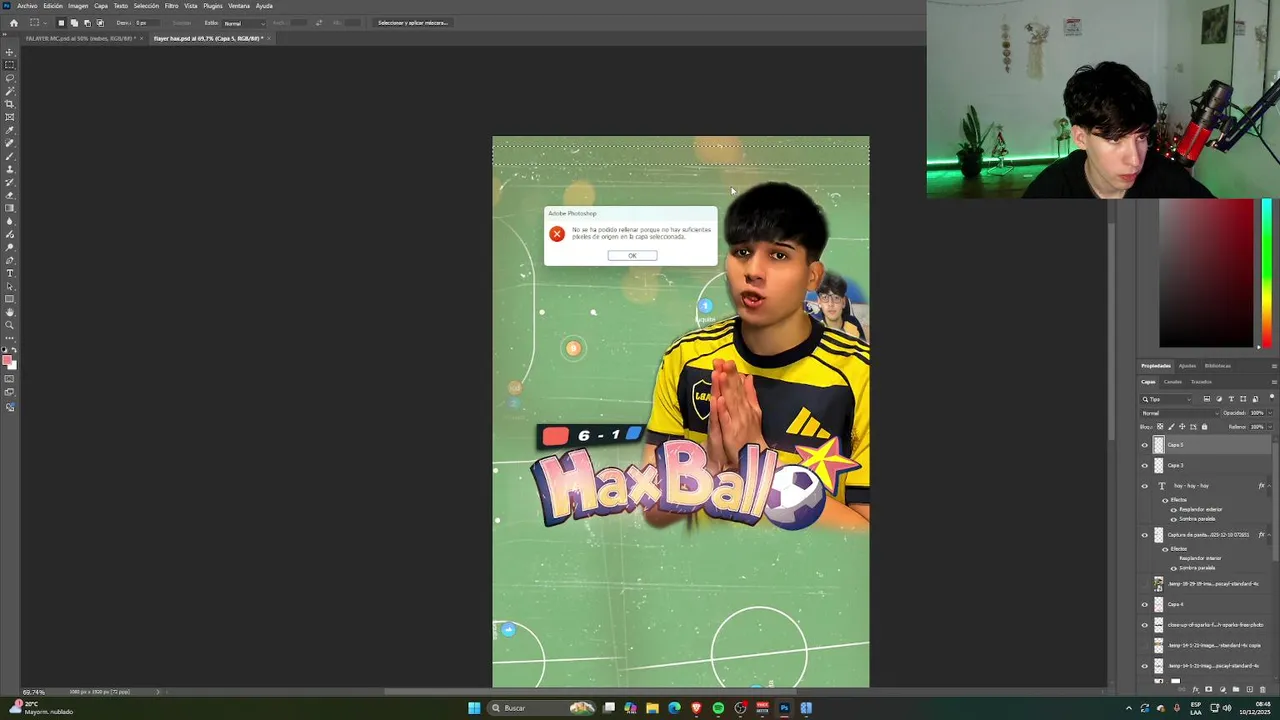Open Spotify from the Windows taskbar
The height and width of the screenshot is (720, 1280).
coord(718,708)
